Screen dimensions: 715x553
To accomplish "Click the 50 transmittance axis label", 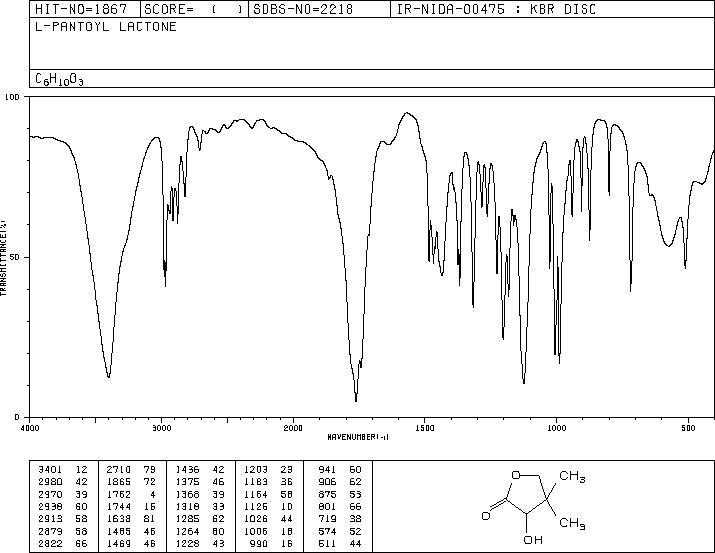I will (x=14, y=257).
